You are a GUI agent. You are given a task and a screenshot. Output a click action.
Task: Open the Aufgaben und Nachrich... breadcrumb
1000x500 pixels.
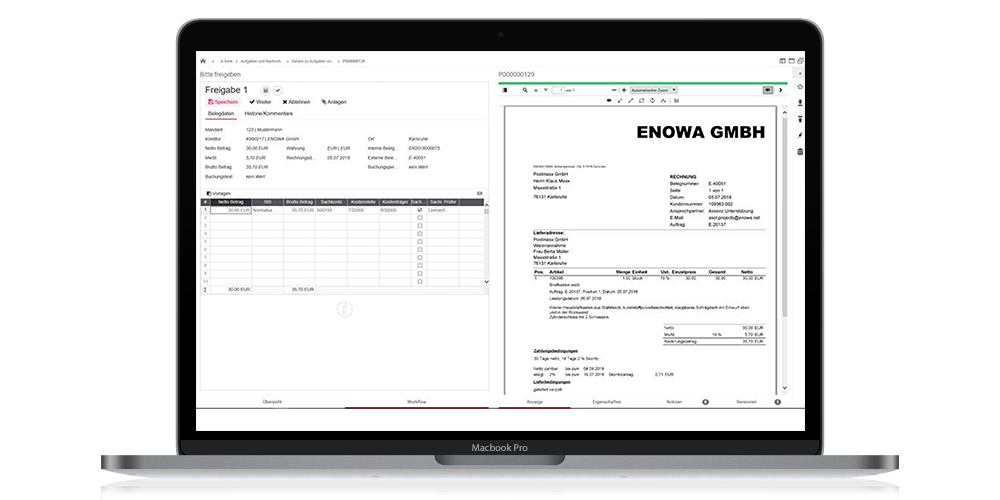[x=261, y=61]
